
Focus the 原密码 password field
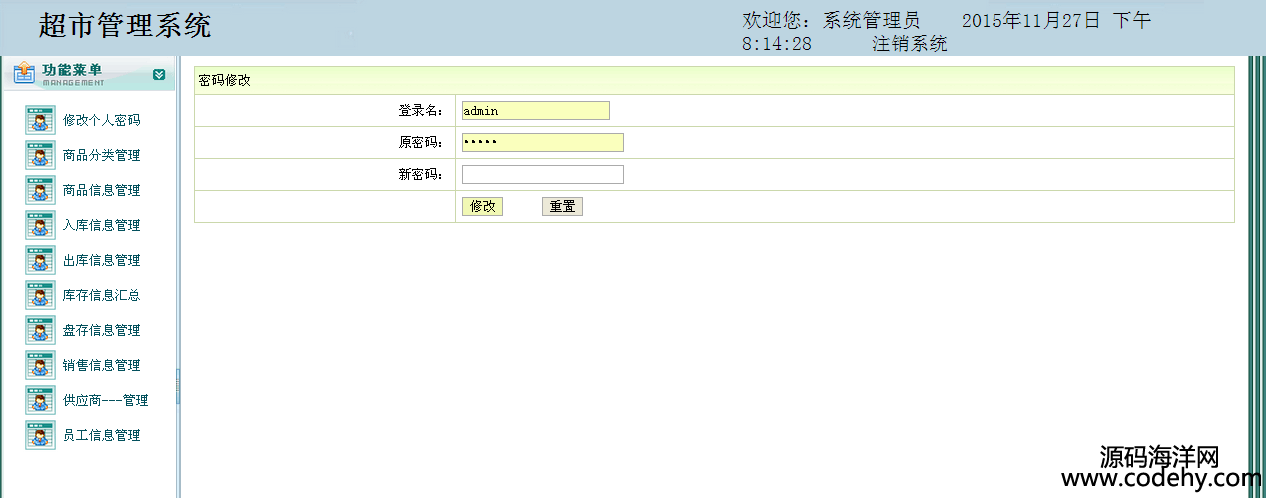[x=543, y=142]
